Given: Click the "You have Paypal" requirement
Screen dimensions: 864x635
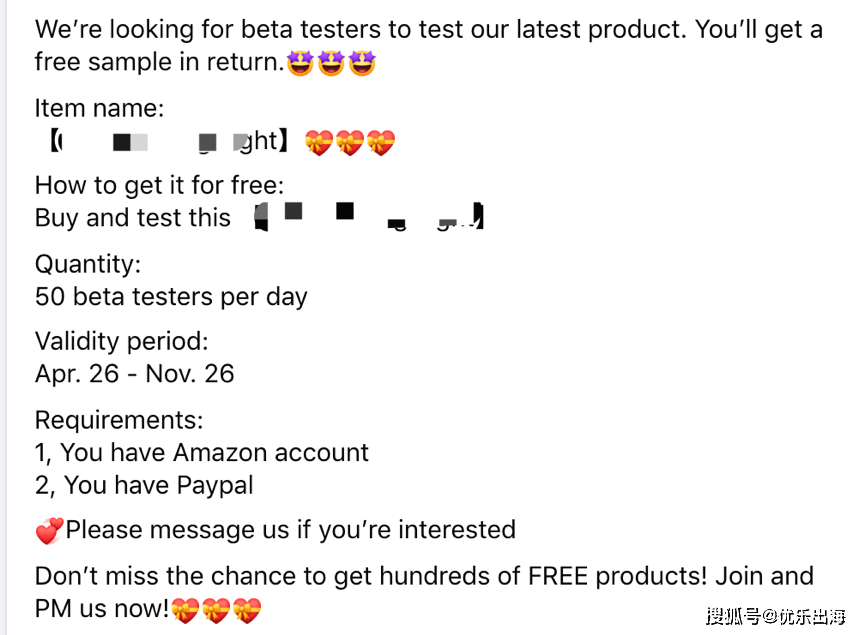Looking at the screenshot, I should pos(158,485).
